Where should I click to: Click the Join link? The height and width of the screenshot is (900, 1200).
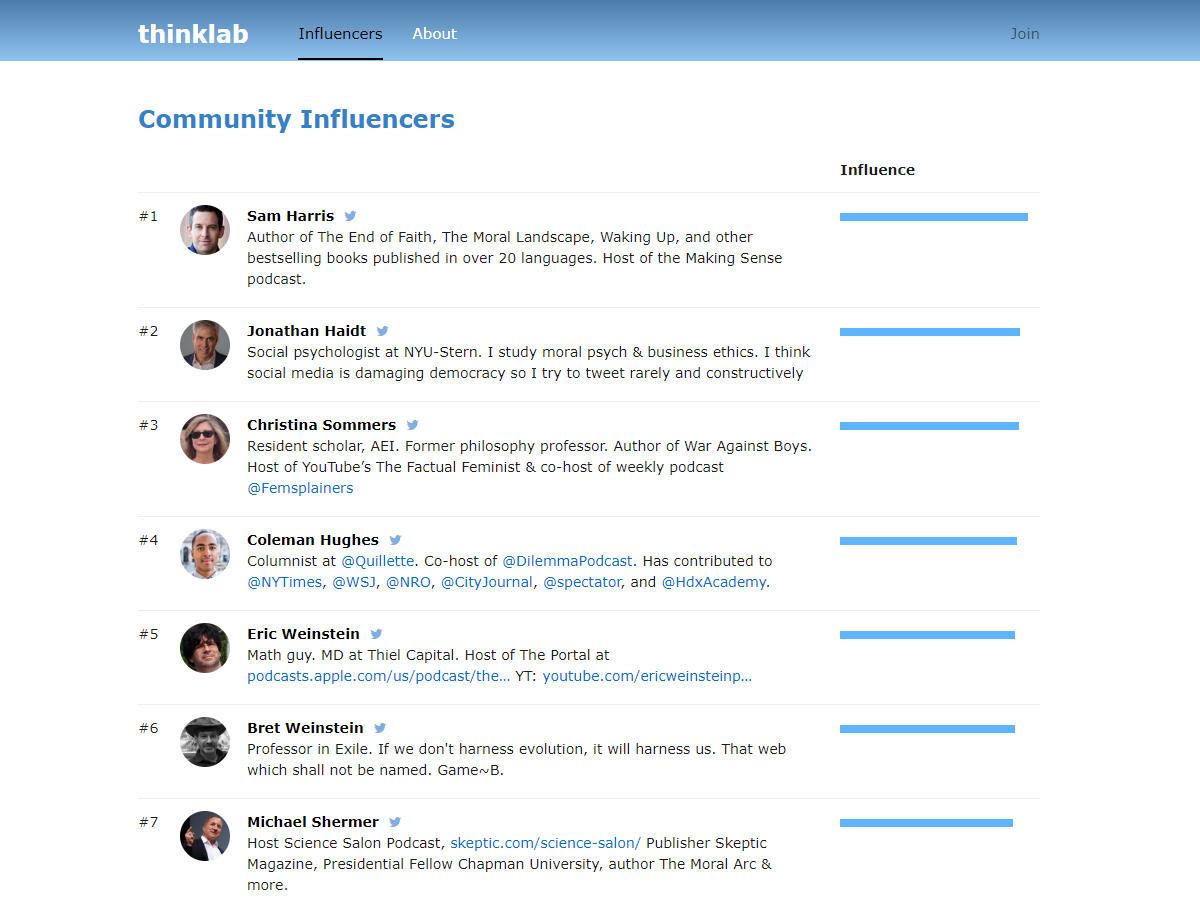1024,33
